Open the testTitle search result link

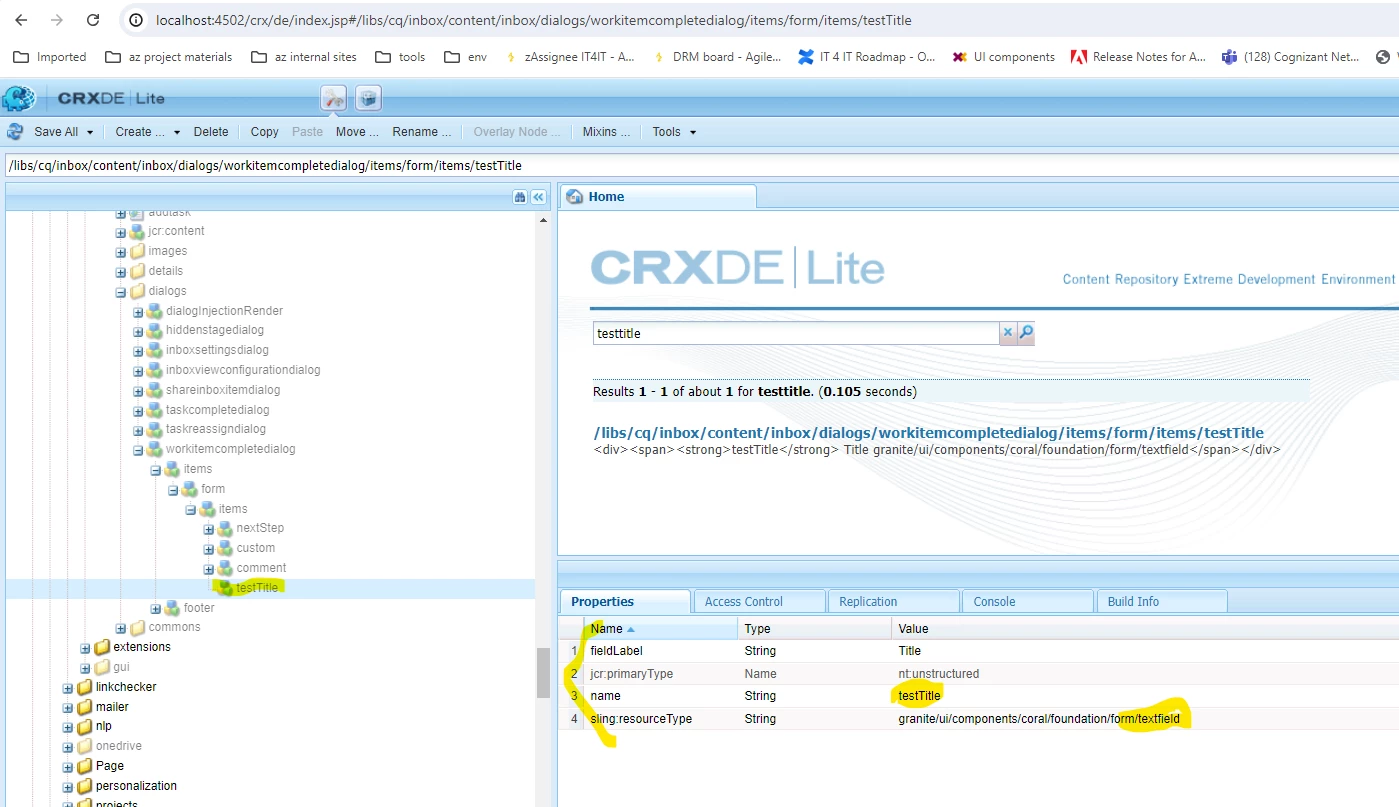(x=929, y=433)
